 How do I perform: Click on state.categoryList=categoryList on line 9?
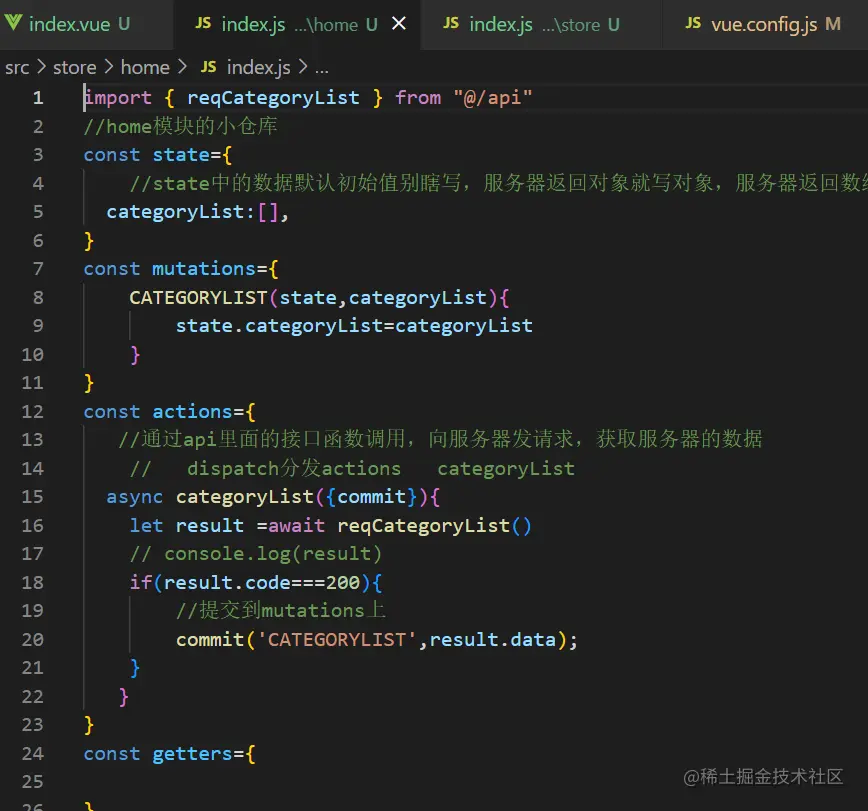tap(354, 326)
